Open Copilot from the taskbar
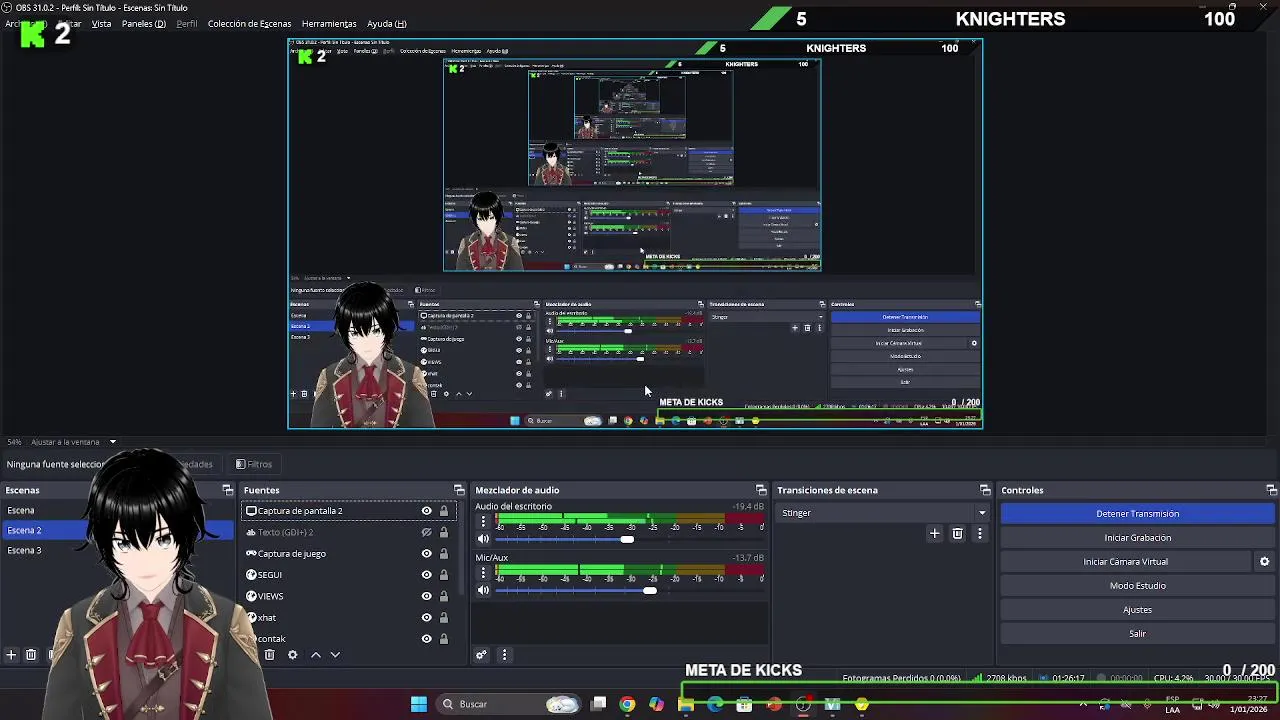 coord(656,704)
